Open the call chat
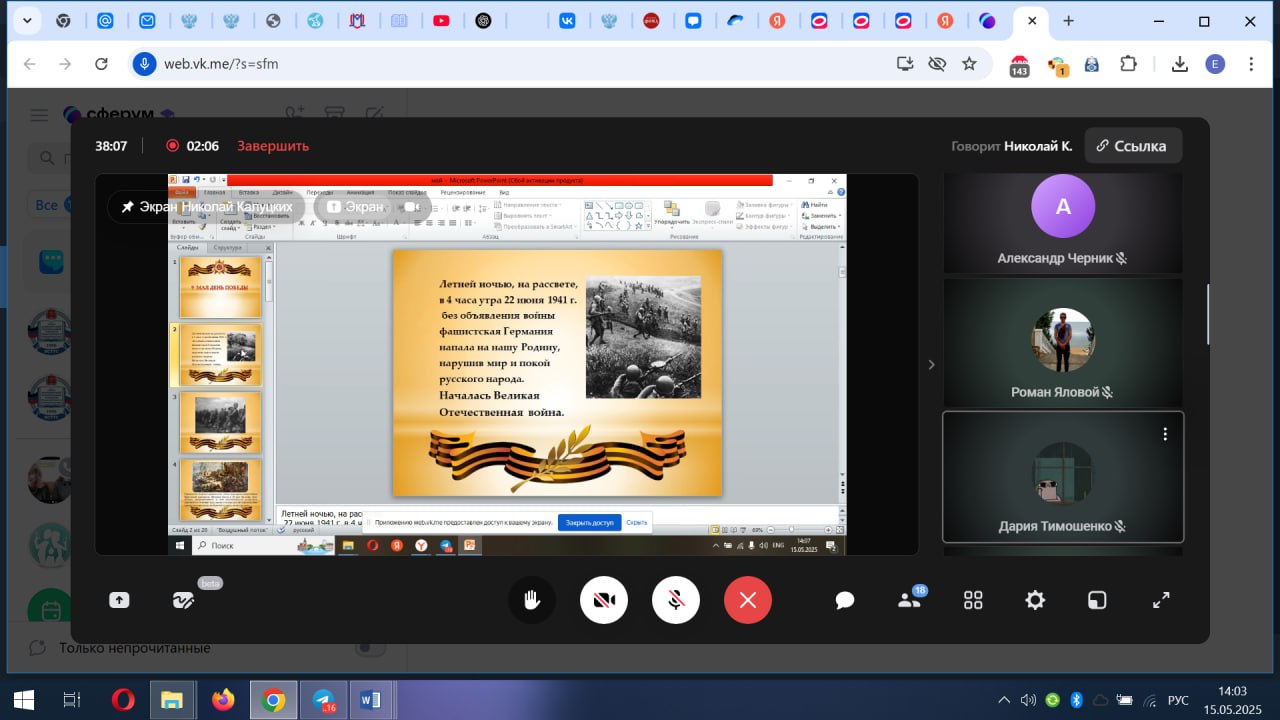1280x720 pixels. click(845, 600)
